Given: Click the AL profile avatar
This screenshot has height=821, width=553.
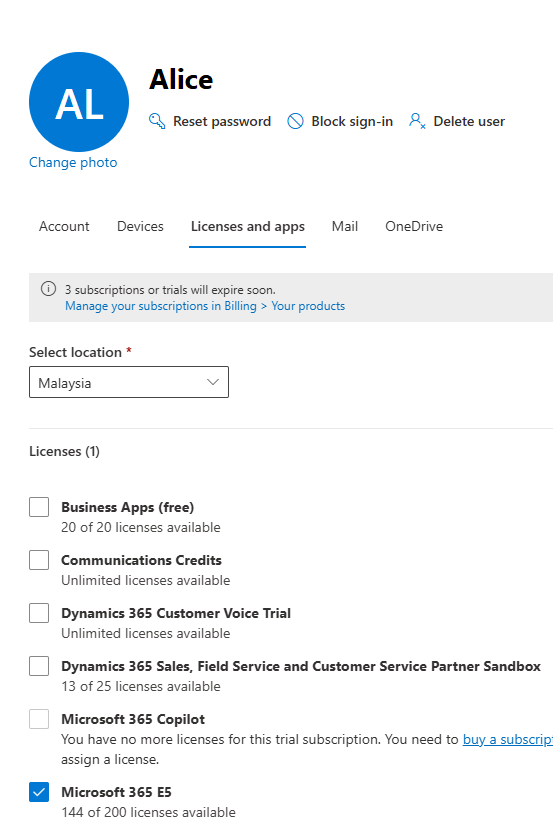Looking at the screenshot, I should click(79, 102).
